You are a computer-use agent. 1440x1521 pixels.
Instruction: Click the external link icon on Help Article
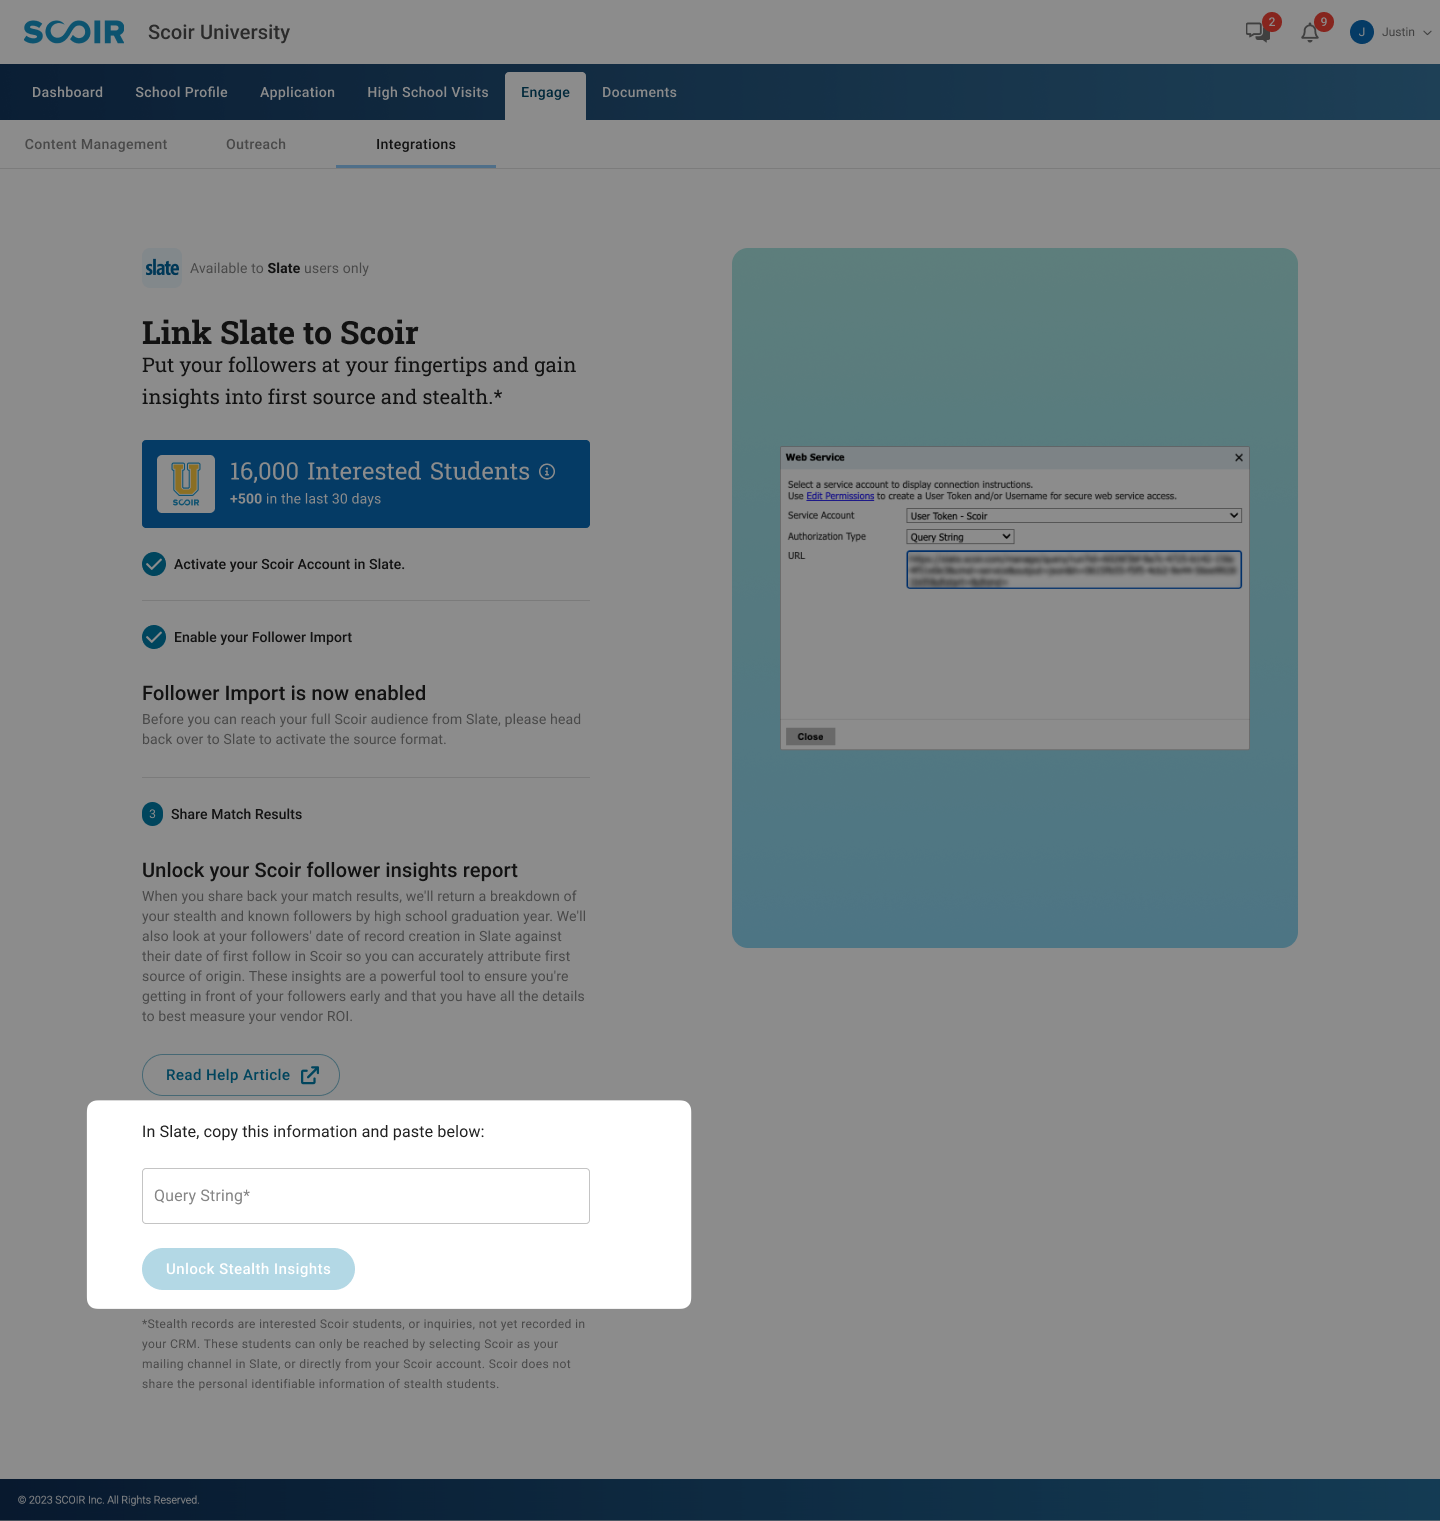click(310, 1075)
